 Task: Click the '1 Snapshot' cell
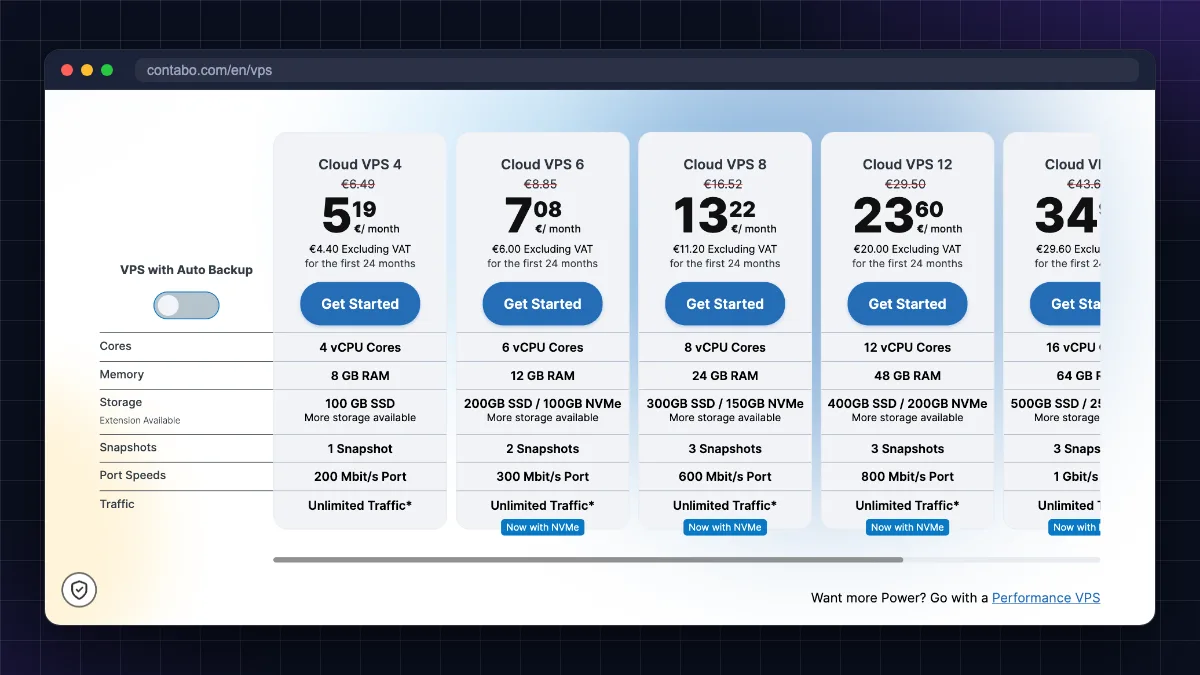(x=360, y=449)
